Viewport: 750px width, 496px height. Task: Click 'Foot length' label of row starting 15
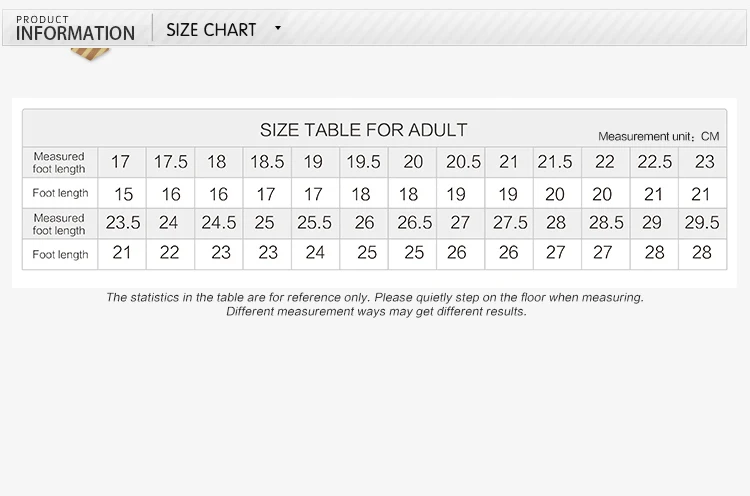click(60, 193)
